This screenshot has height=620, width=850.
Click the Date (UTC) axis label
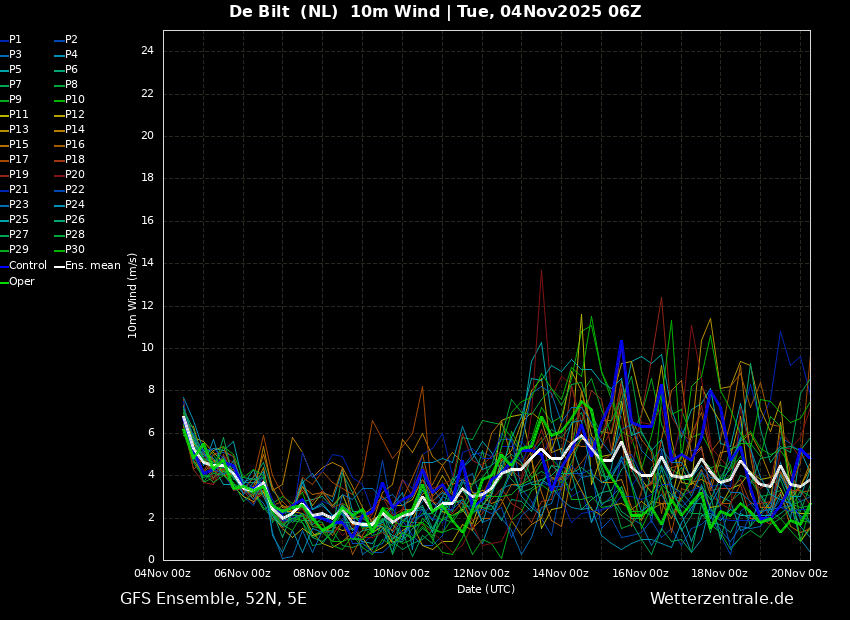coord(486,589)
